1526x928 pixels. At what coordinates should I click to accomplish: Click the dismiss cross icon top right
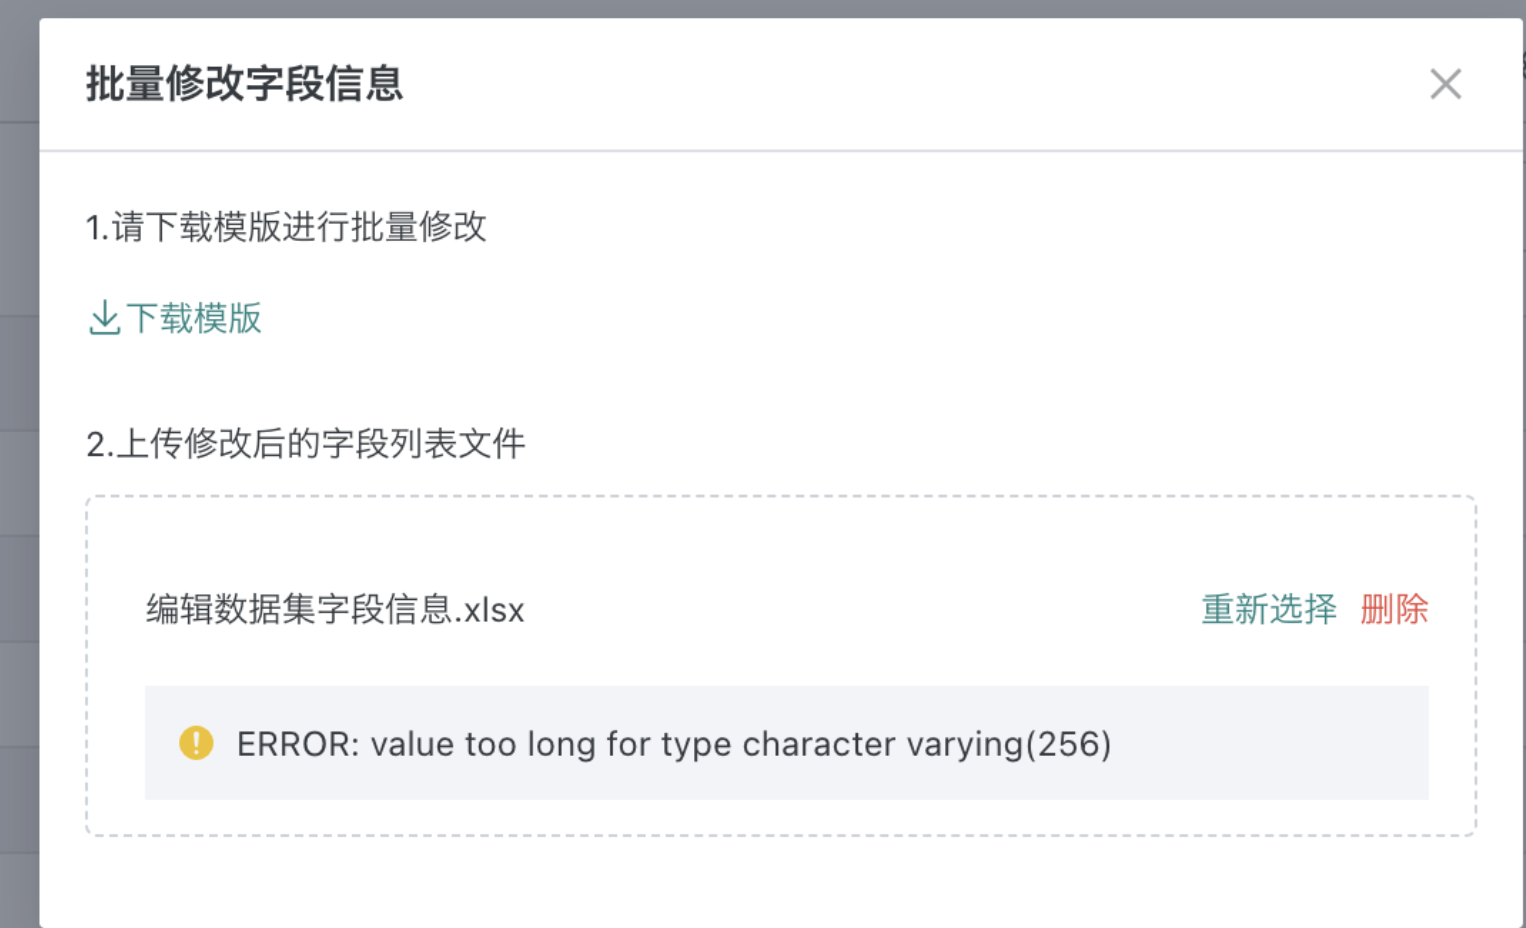click(x=1446, y=84)
